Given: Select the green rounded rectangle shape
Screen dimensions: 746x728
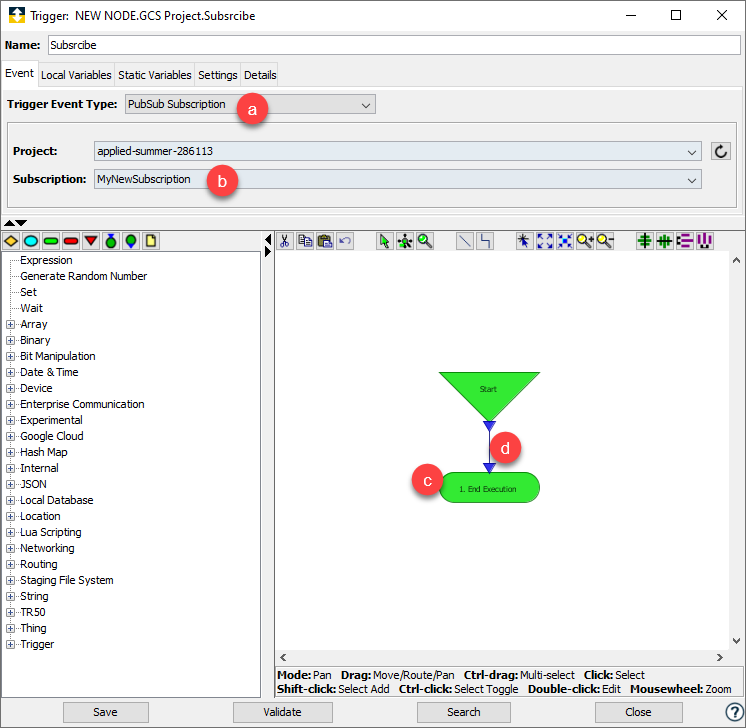Looking at the screenshot, I should click(51, 241).
